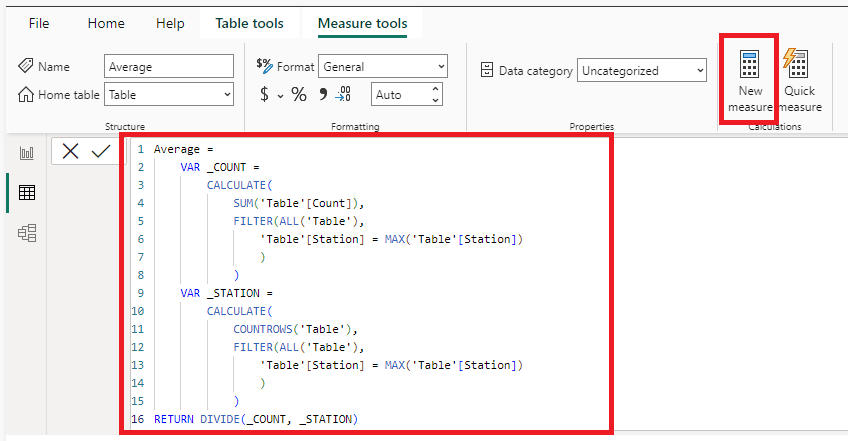The width and height of the screenshot is (848, 441).
Task: Click CALCULATE( on line 3
Action: click(x=240, y=185)
